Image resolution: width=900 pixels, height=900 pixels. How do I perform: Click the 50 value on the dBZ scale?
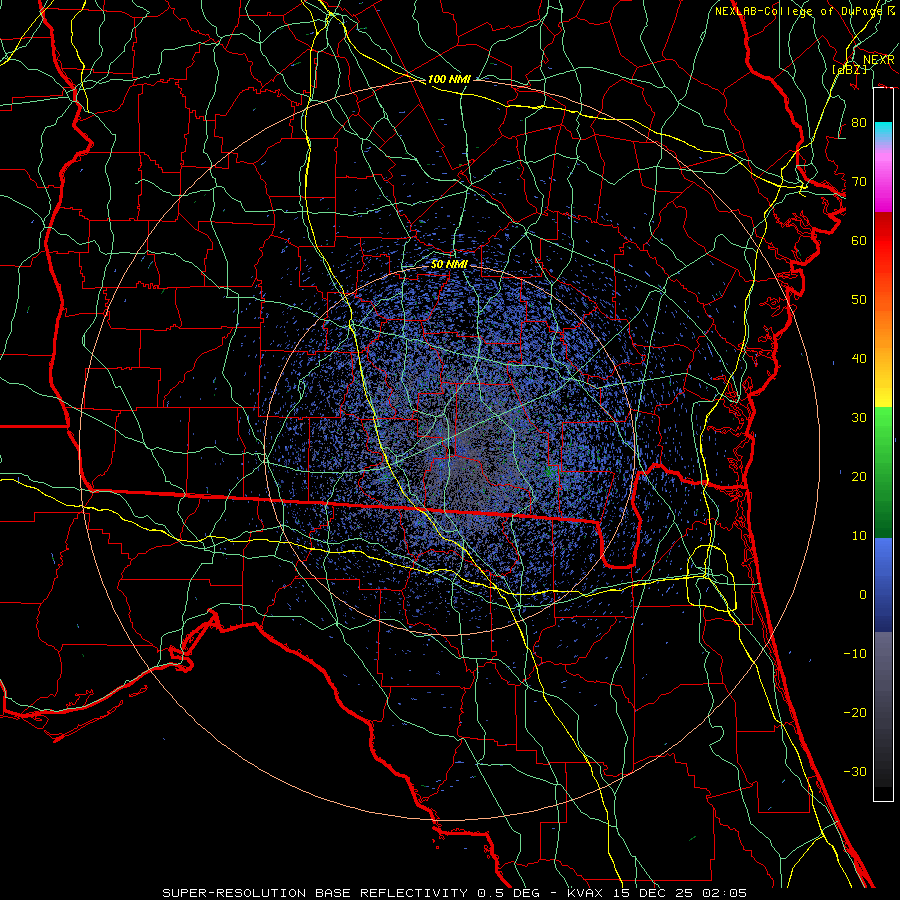click(x=859, y=300)
